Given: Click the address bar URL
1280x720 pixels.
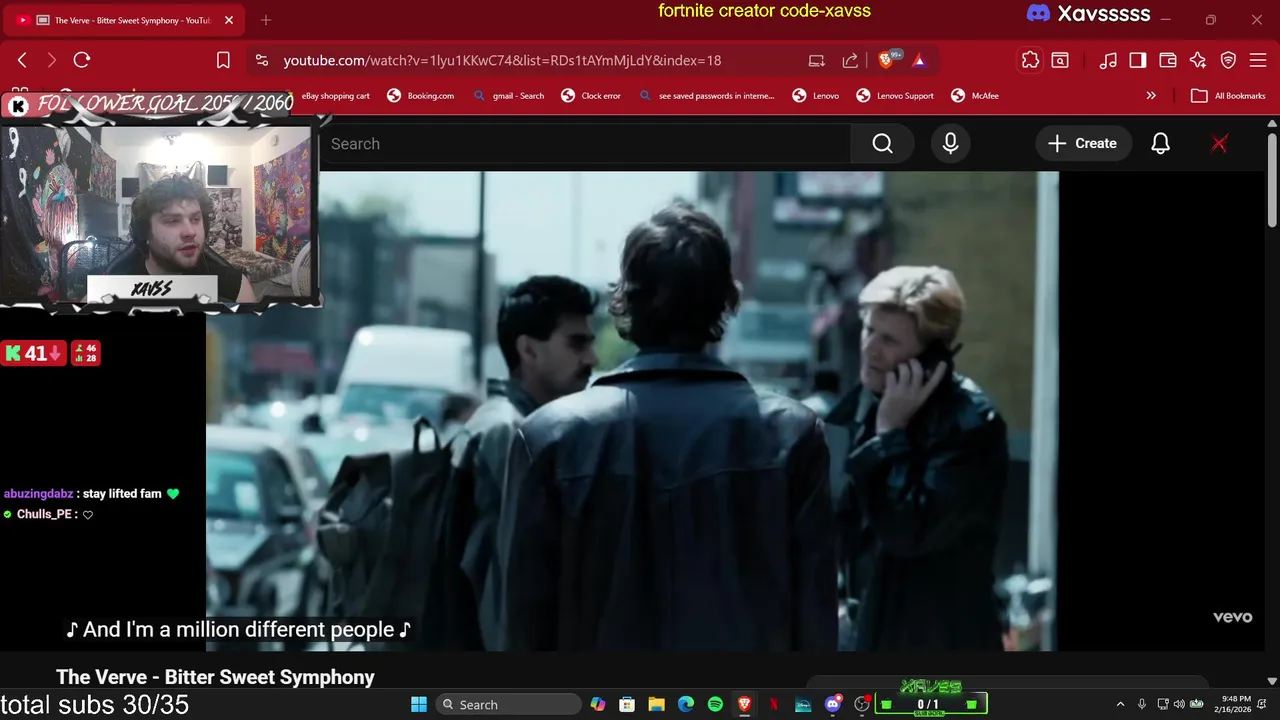Looking at the screenshot, I should point(502,60).
